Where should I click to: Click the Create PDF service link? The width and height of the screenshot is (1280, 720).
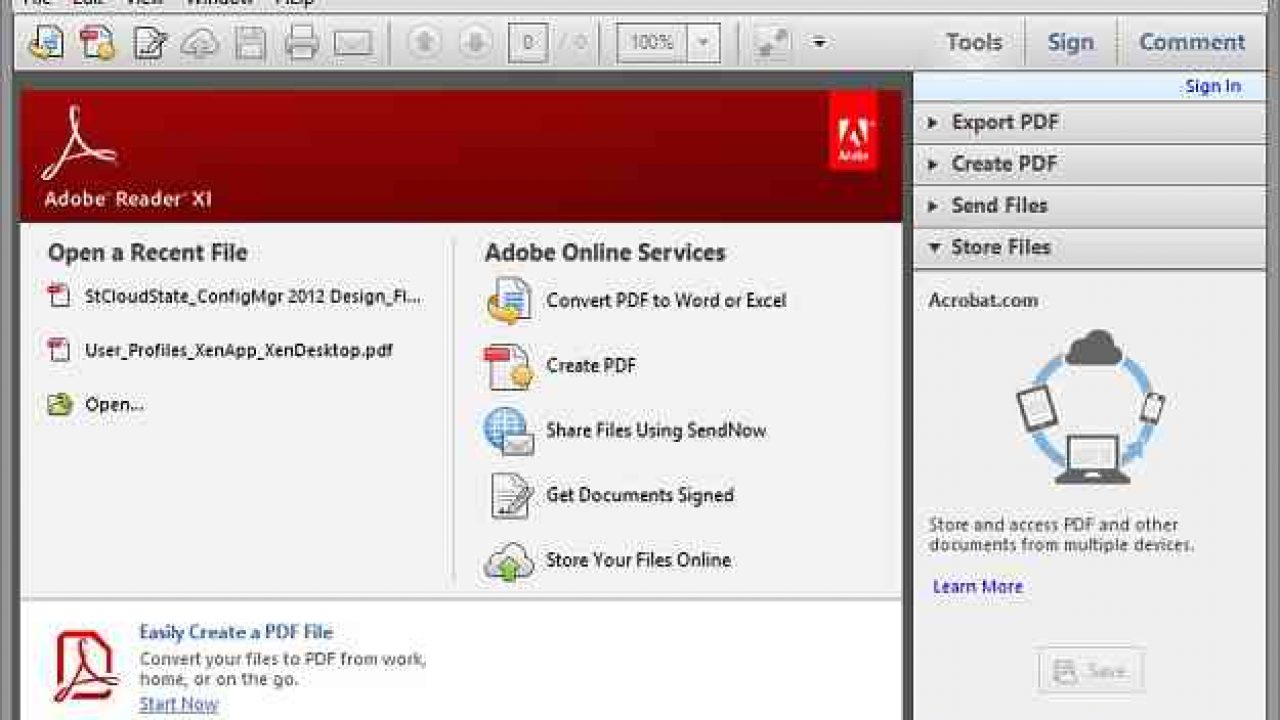coord(591,366)
